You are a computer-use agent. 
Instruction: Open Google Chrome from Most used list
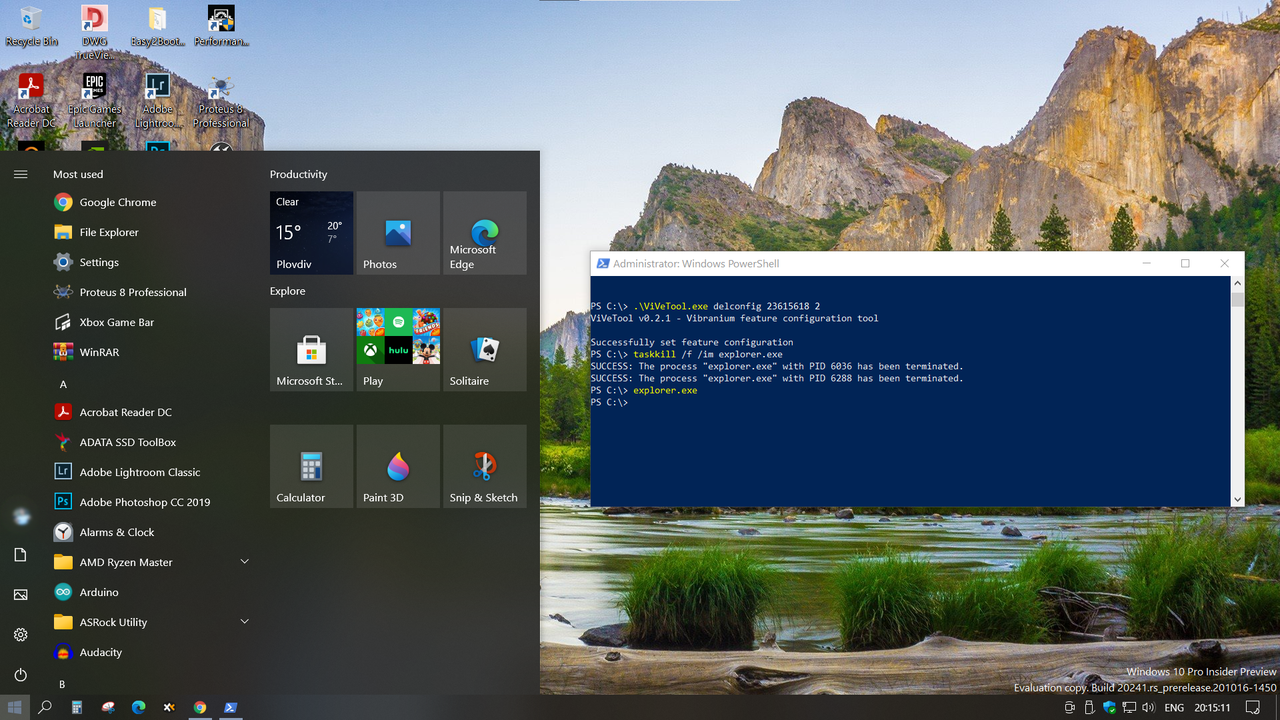pos(150,202)
